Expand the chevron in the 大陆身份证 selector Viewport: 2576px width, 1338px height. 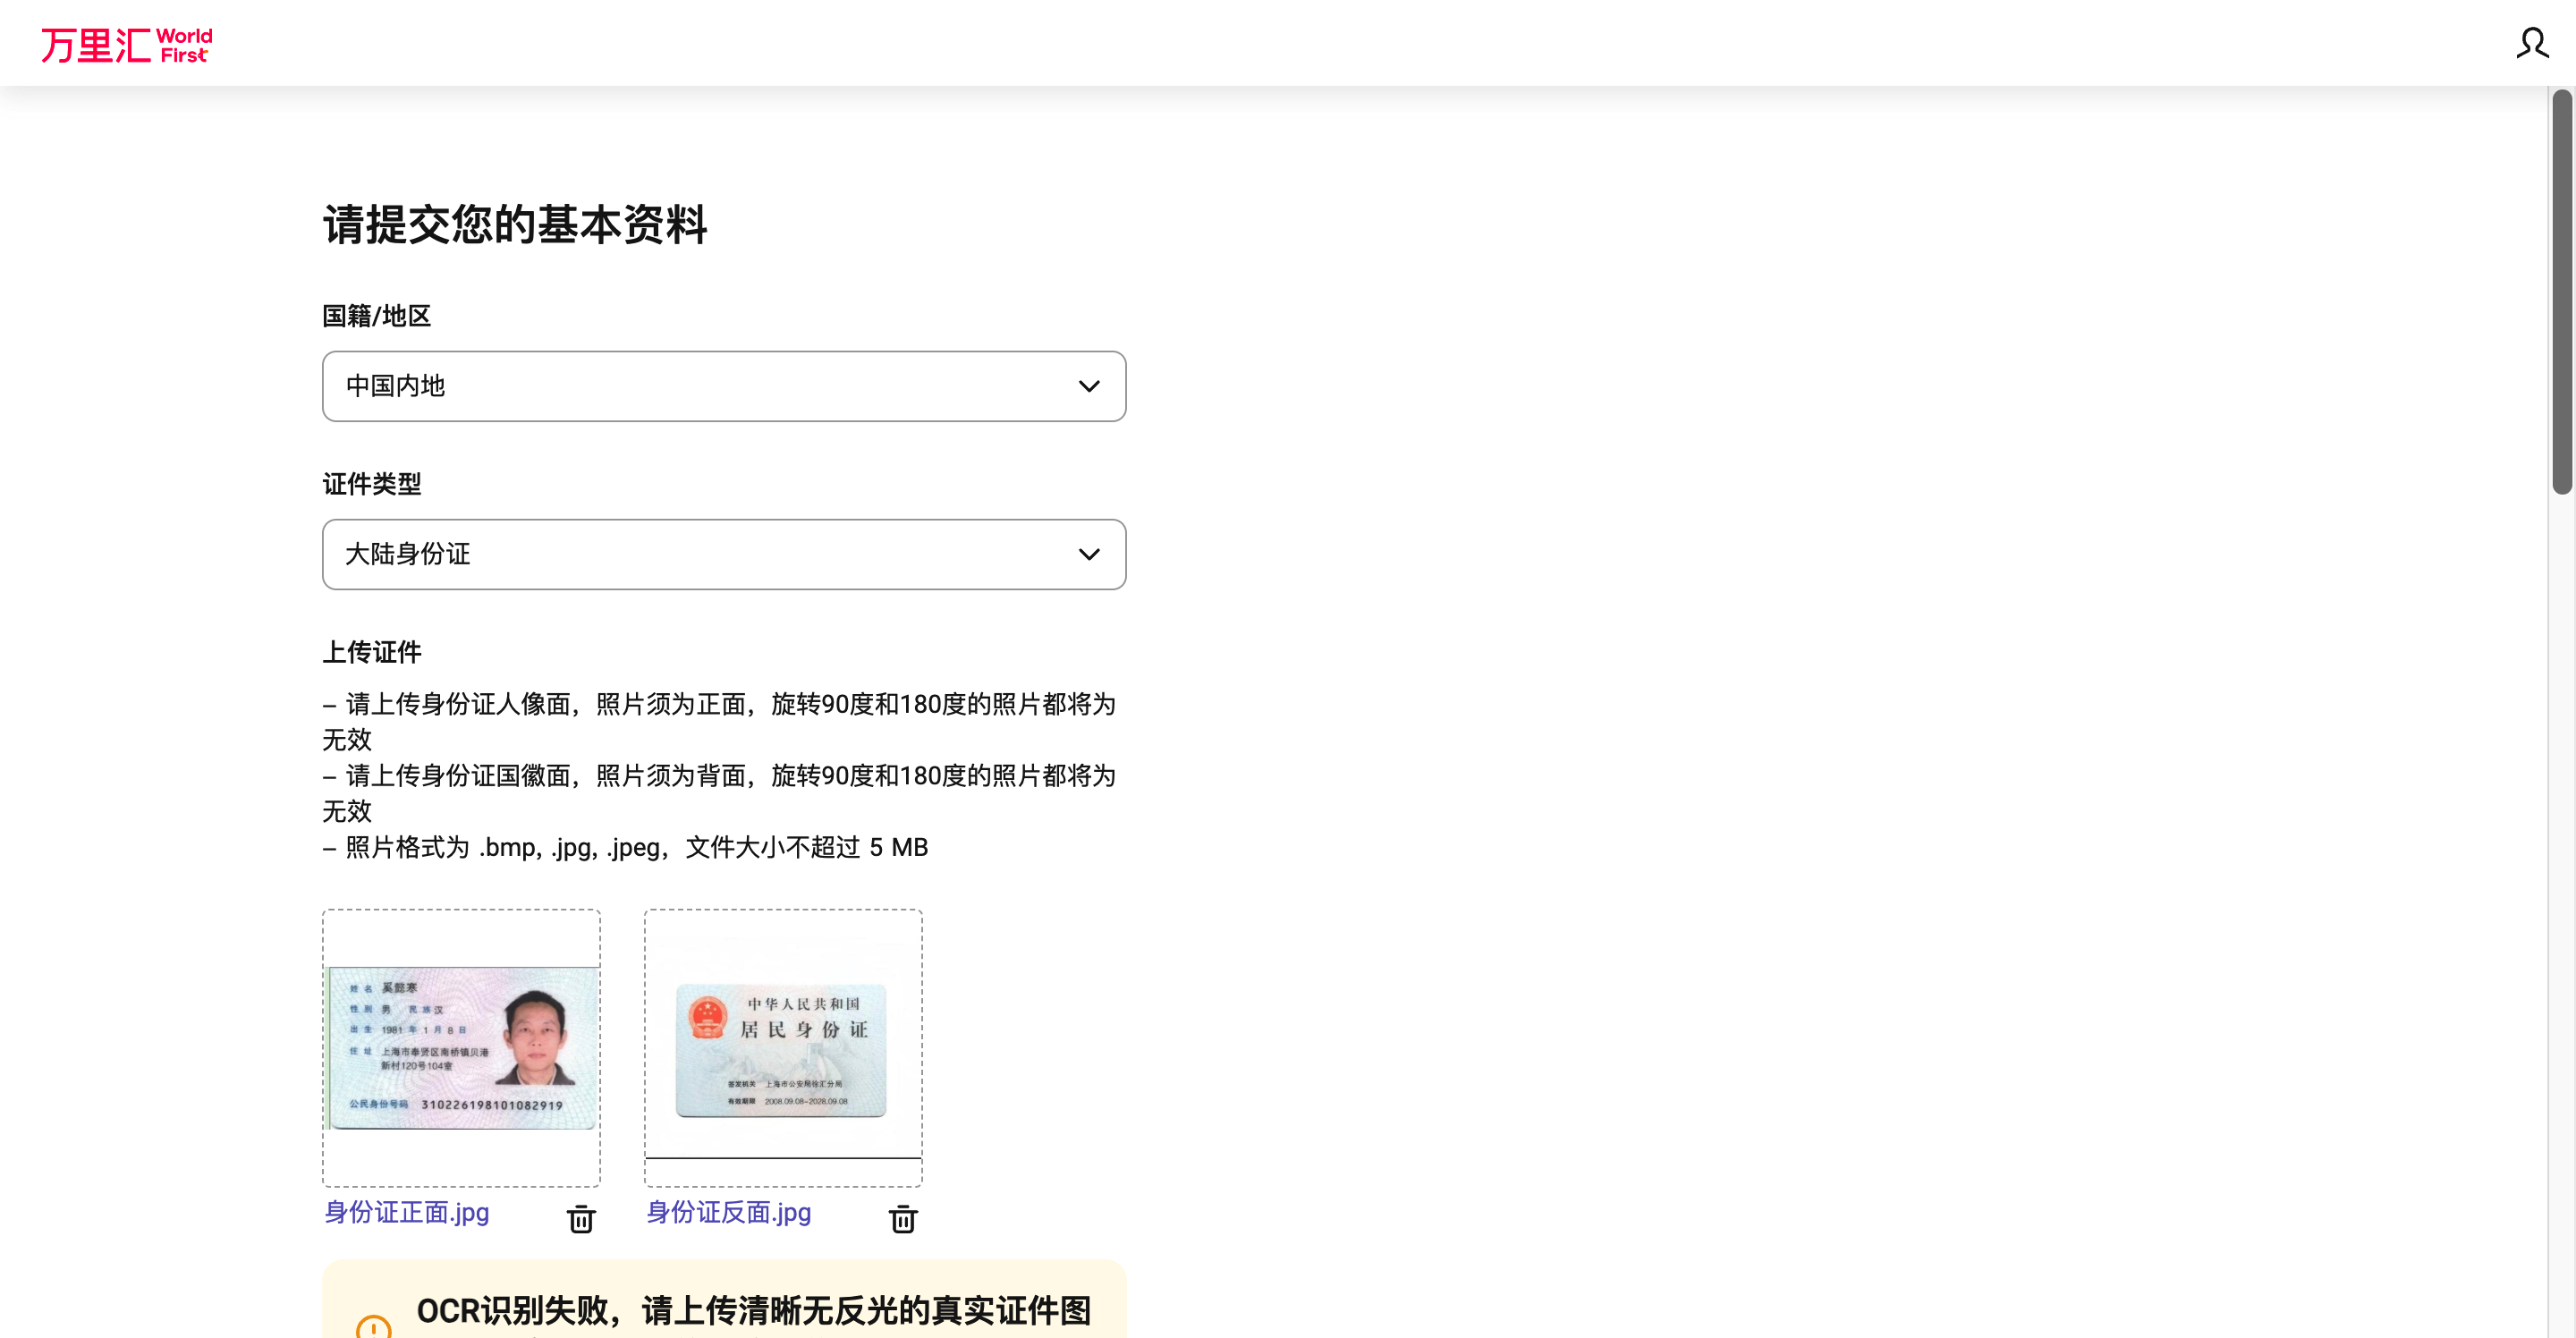[1089, 554]
